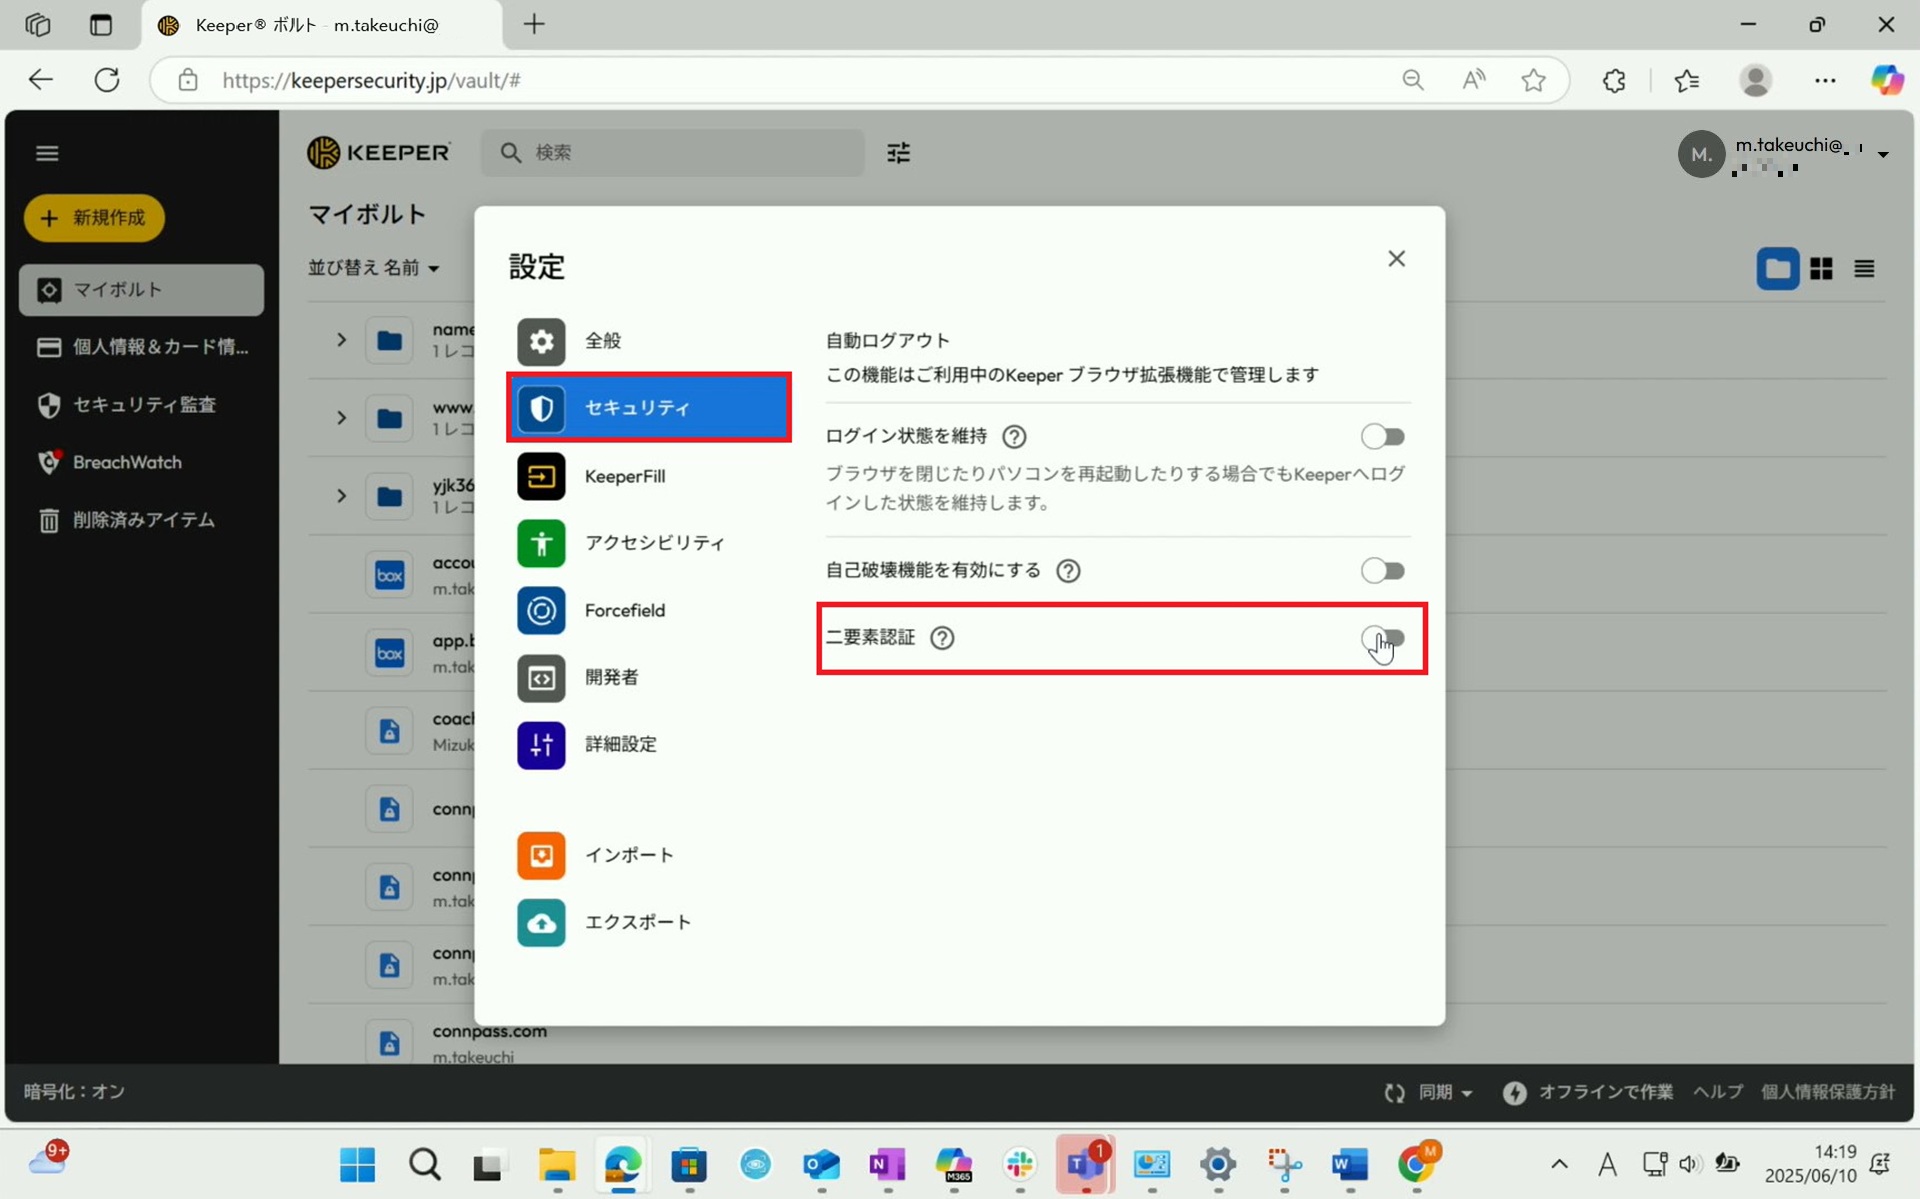Click the 新規作成 button
Image resolution: width=1920 pixels, height=1199 pixels.
tap(95, 217)
